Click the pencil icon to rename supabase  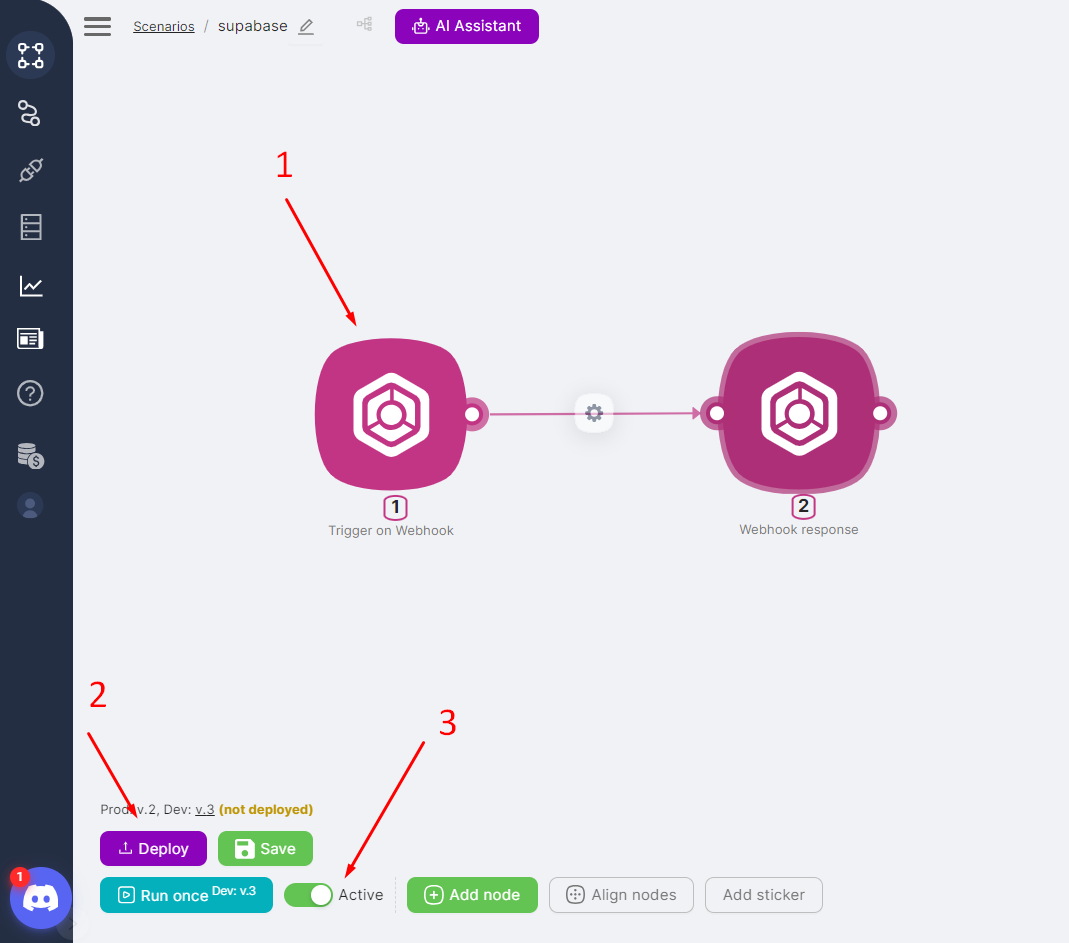(x=306, y=27)
